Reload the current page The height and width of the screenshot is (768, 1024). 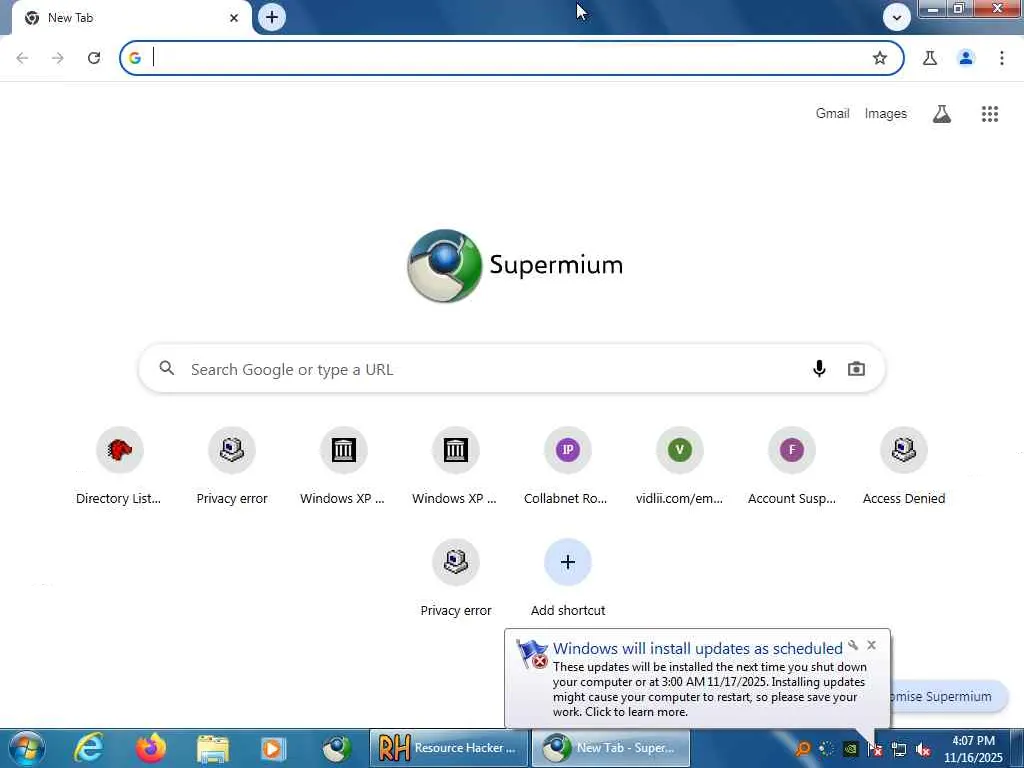pyautogui.click(x=94, y=58)
